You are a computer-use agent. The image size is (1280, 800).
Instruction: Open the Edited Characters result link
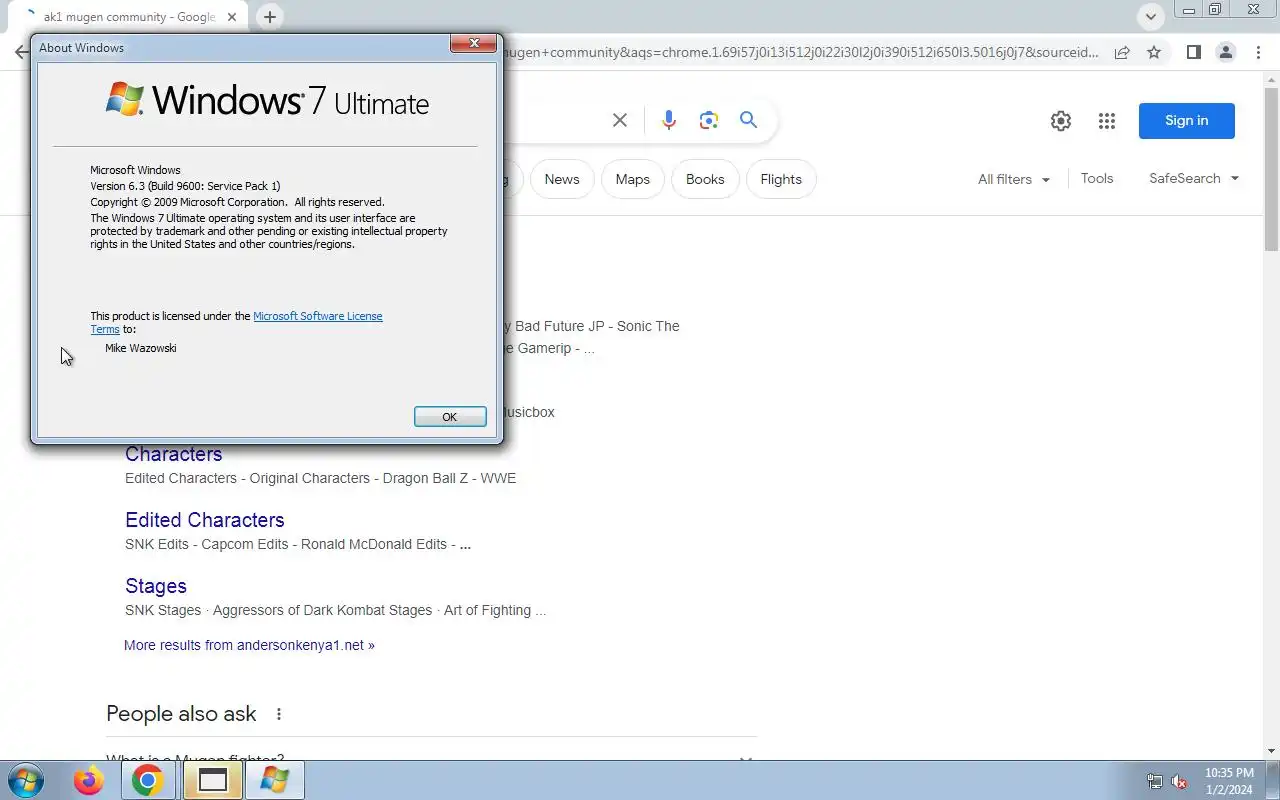tap(205, 520)
